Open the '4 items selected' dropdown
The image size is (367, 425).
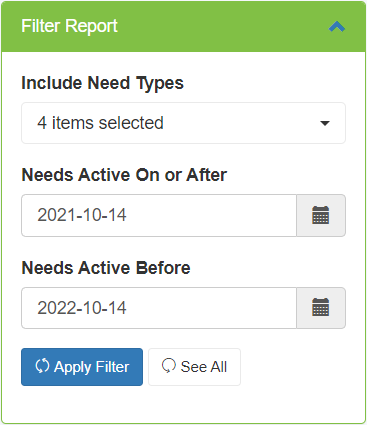click(x=183, y=123)
